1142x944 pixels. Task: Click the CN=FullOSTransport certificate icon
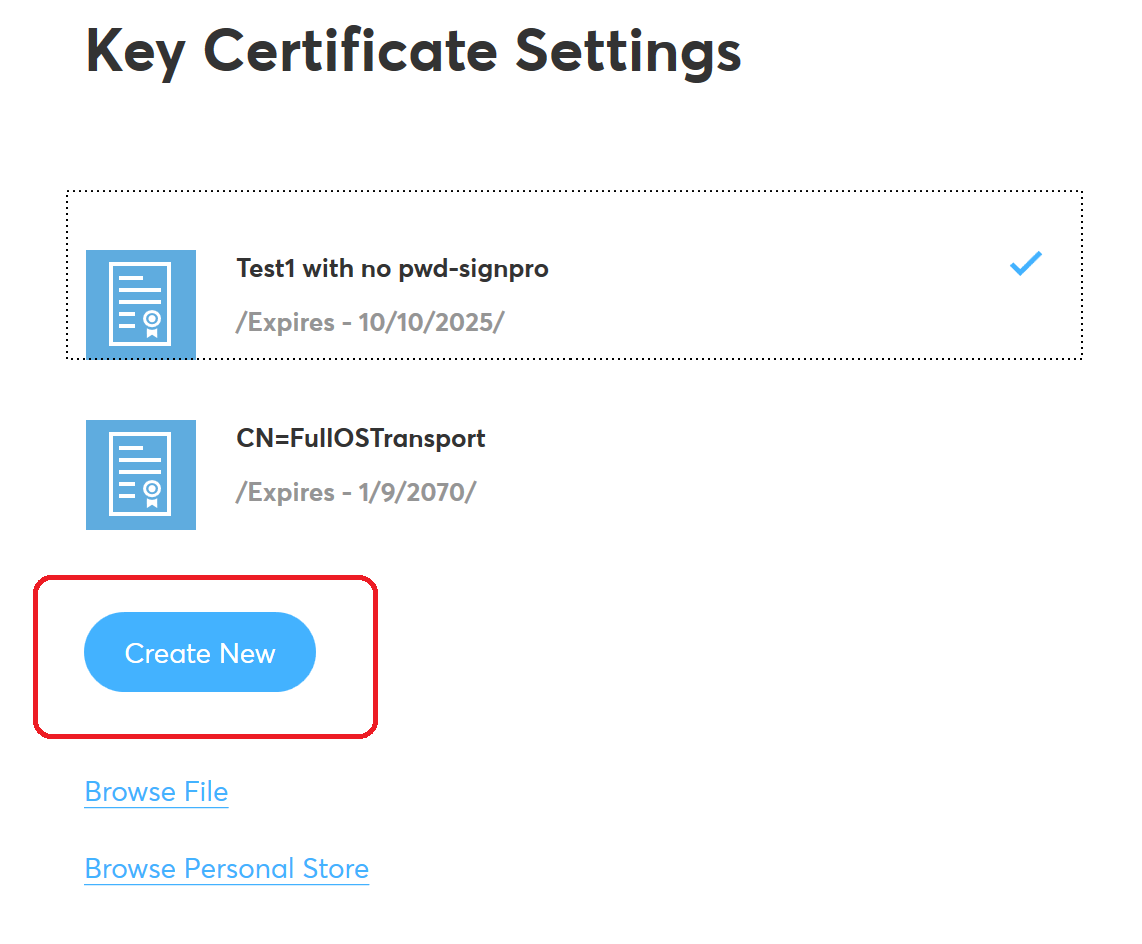click(x=140, y=474)
